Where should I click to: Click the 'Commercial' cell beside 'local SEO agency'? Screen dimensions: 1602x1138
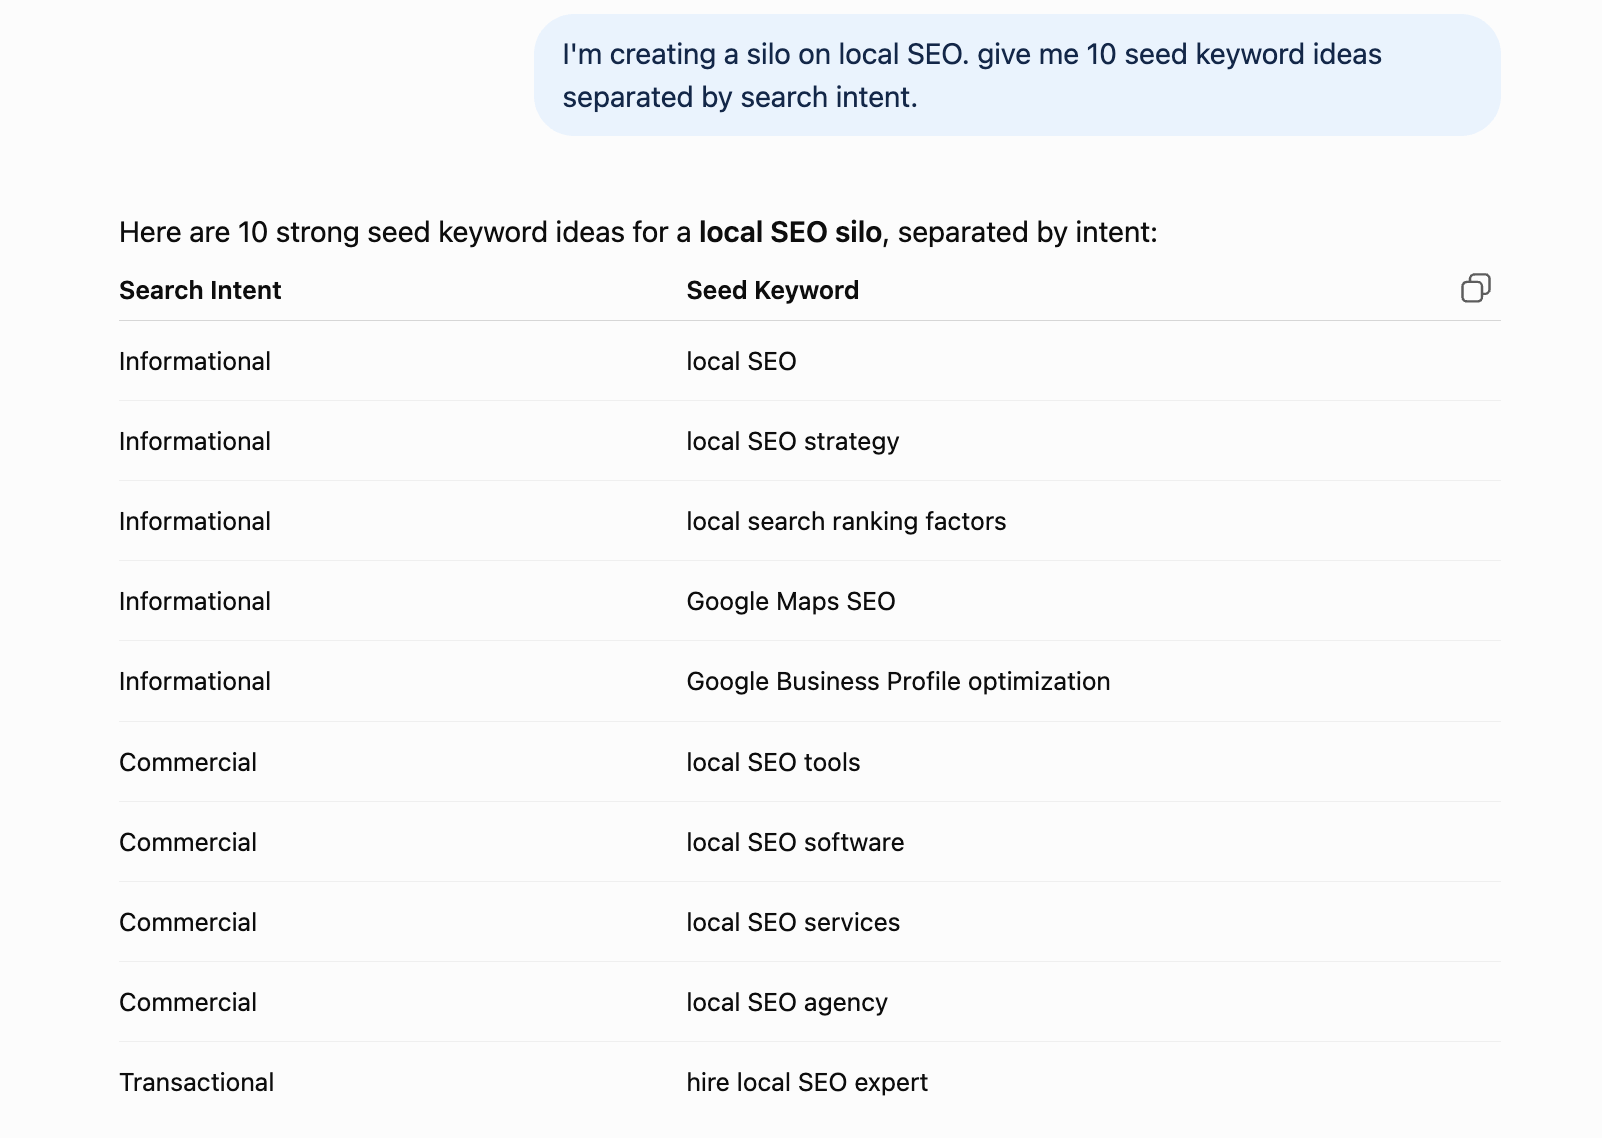click(x=188, y=1002)
